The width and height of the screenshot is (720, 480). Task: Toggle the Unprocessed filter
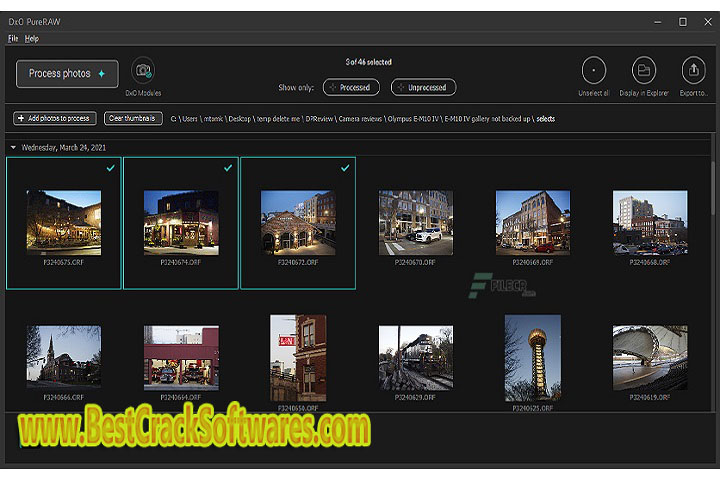[x=423, y=87]
